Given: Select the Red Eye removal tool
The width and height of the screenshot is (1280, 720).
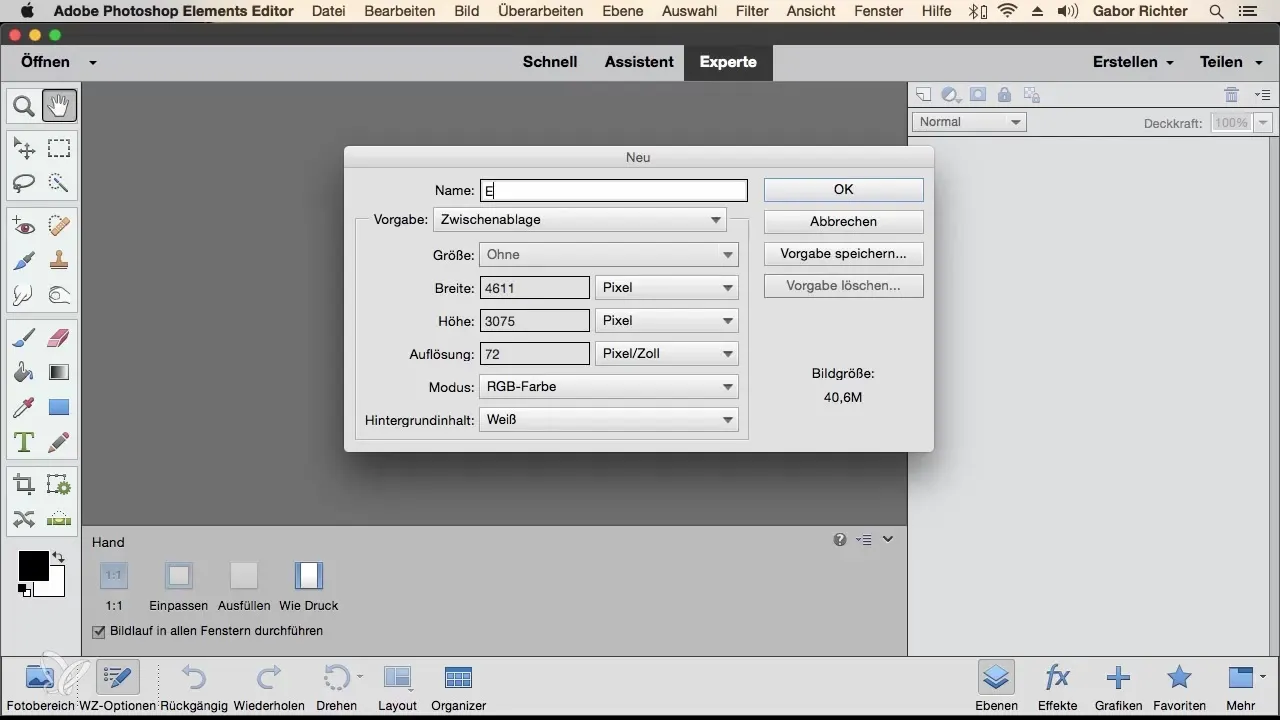Looking at the screenshot, I should click(24, 226).
